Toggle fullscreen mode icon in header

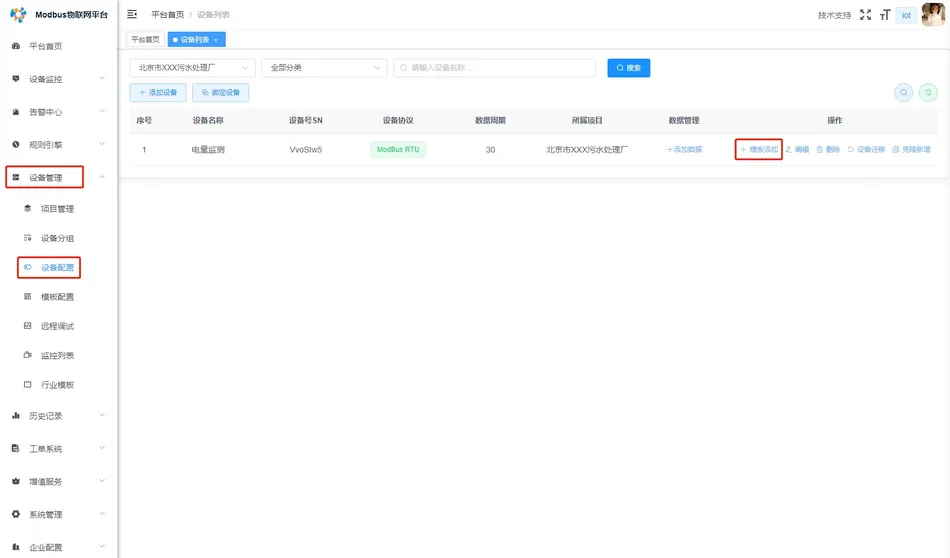point(865,15)
